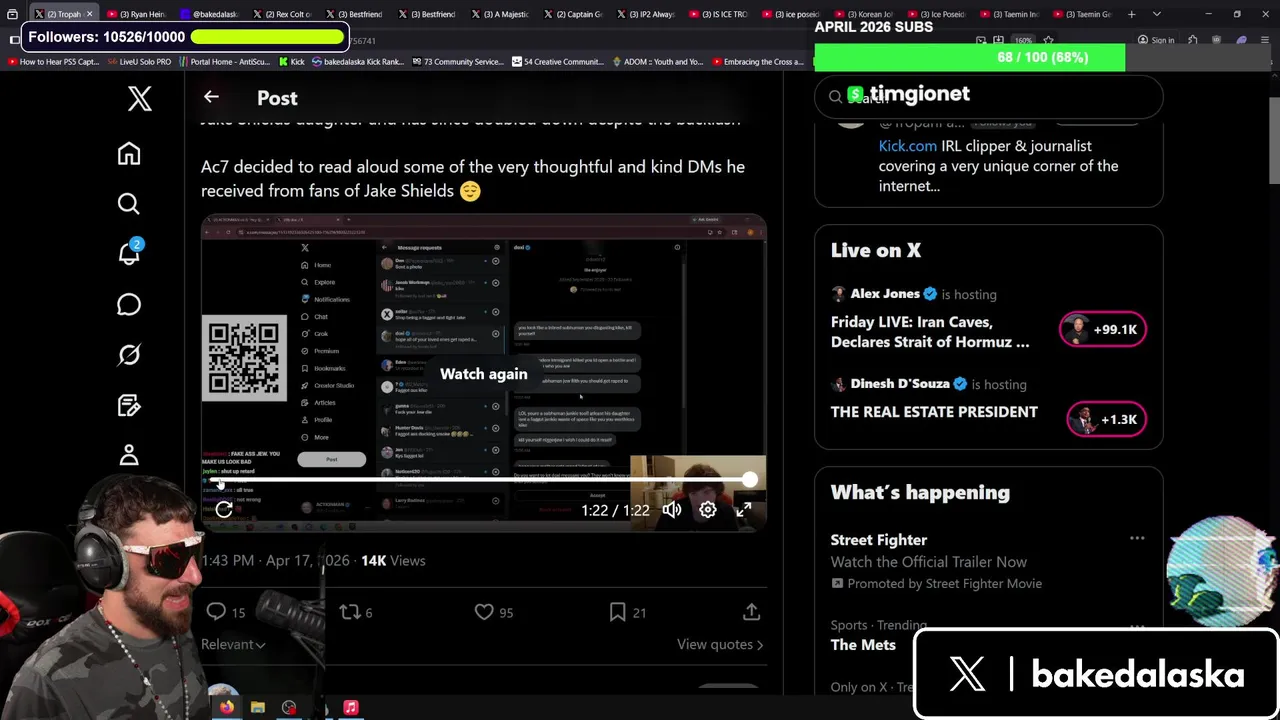This screenshot has height=720, width=1280.
Task: Switch to A Majestic browser tab
Action: point(501,14)
